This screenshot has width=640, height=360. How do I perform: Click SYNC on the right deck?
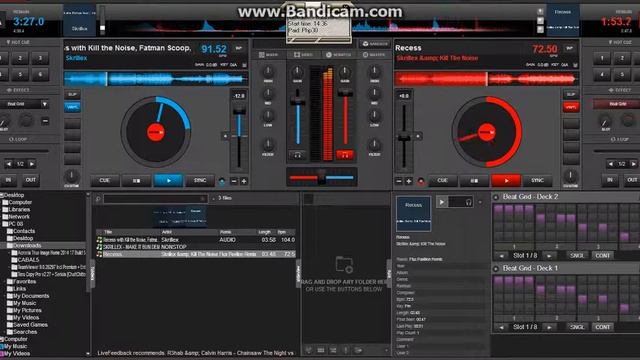[x=538, y=180]
